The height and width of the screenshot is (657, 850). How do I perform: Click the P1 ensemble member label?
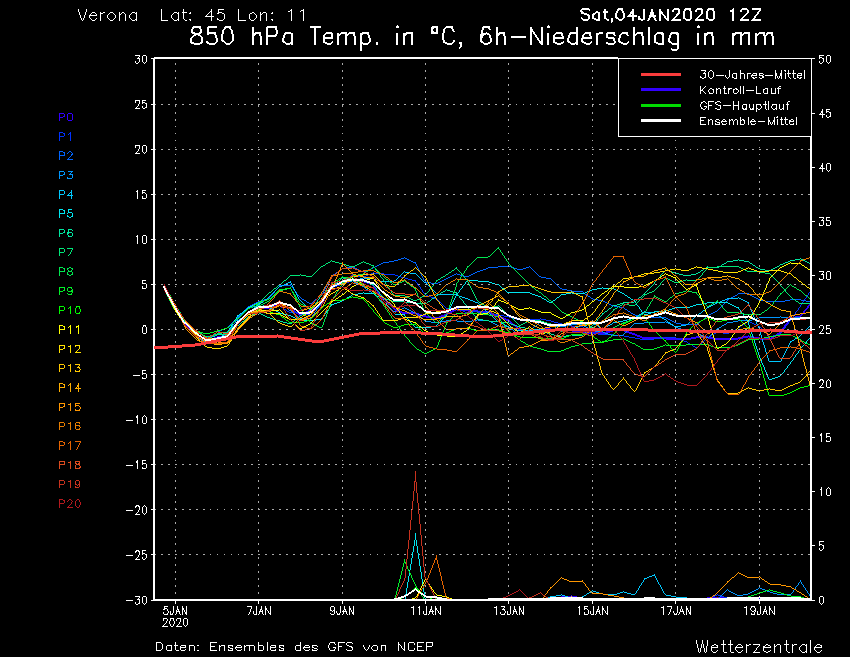coord(65,137)
